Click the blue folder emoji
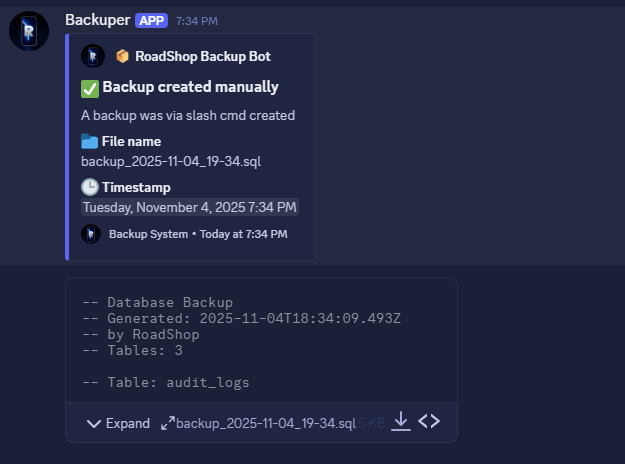The image size is (625, 464). click(89, 142)
